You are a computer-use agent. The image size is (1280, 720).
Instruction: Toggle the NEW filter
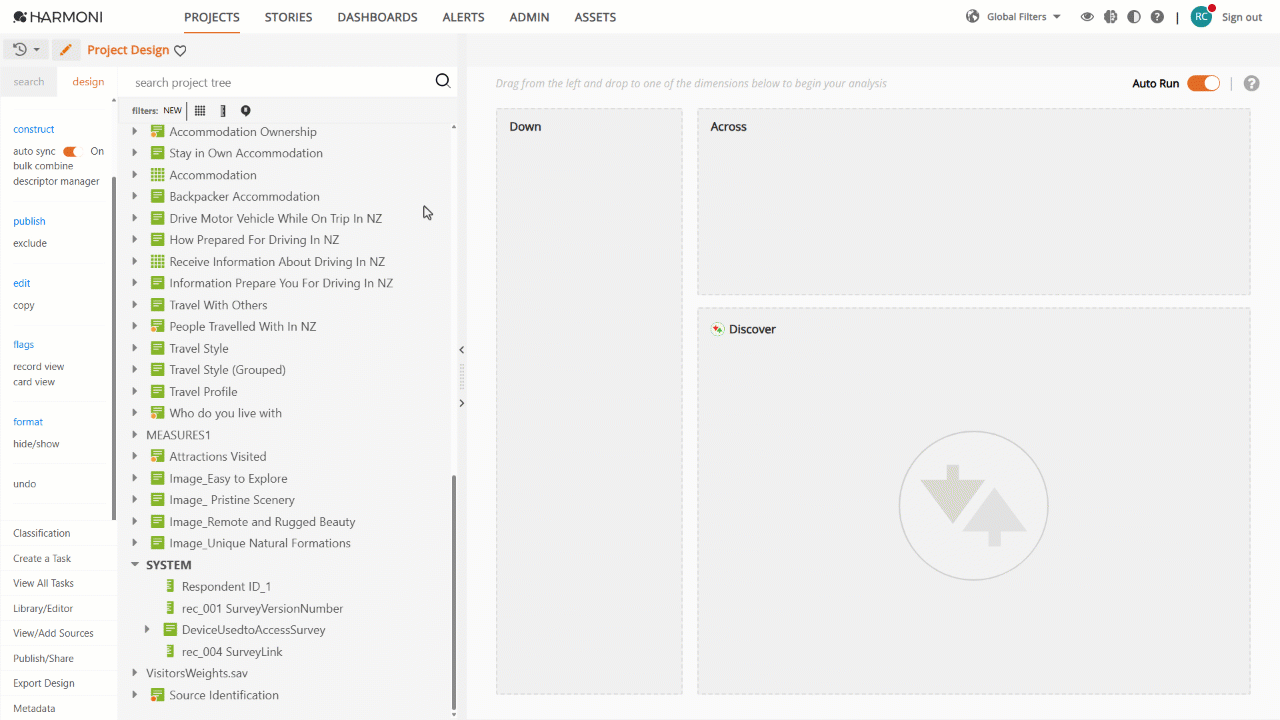pos(173,111)
